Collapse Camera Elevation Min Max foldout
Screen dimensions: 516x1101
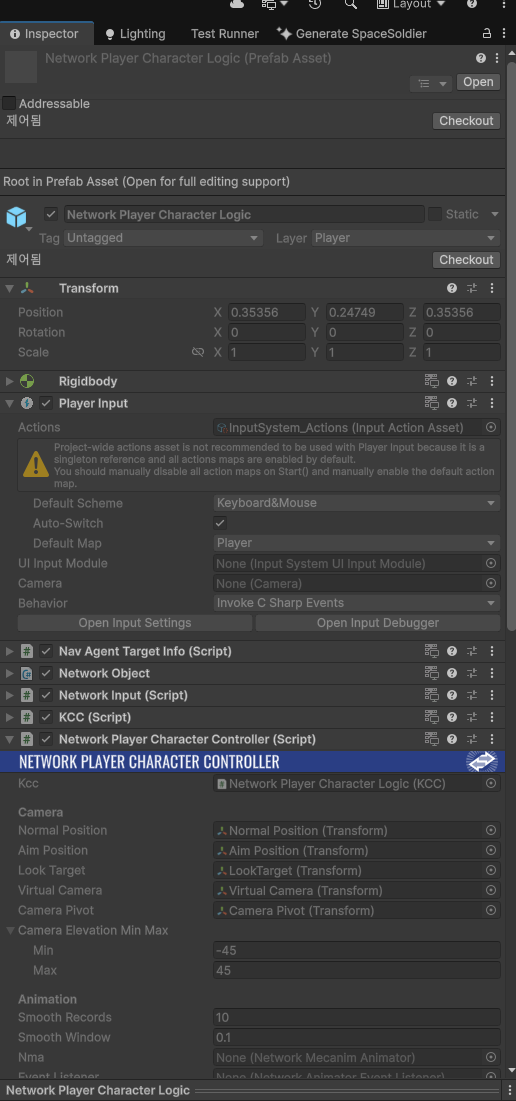(x=11, y=930)
